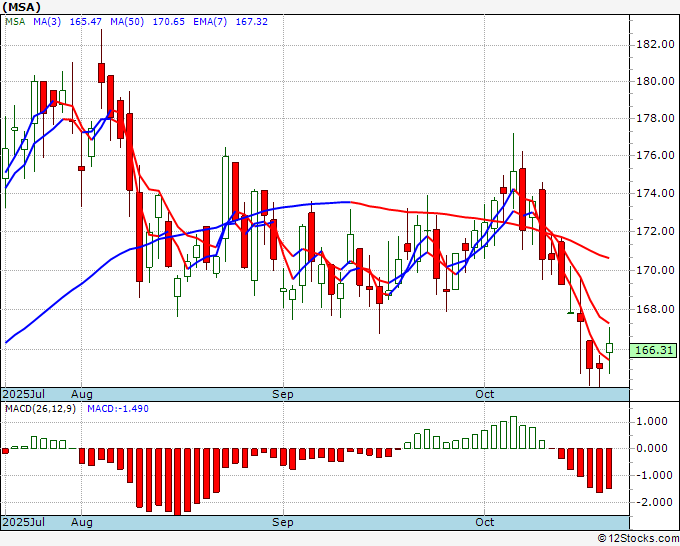The height and width of the screenshot is (546, 680).
Task: Click the Aug label on MACD axis
Action: [x=82, y=522]
